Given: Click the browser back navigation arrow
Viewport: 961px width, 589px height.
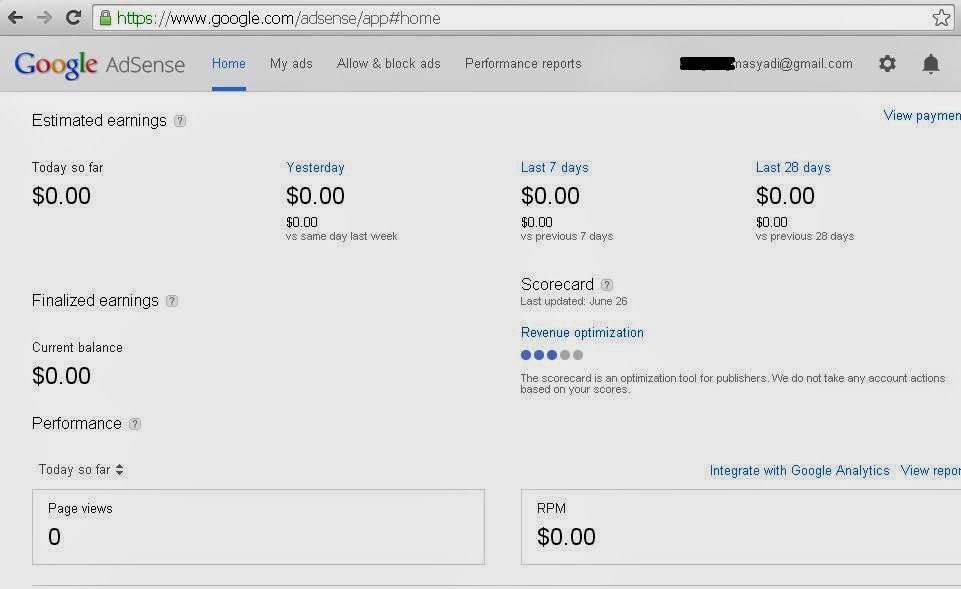Looking at the screenshot, I should (14, 16).
